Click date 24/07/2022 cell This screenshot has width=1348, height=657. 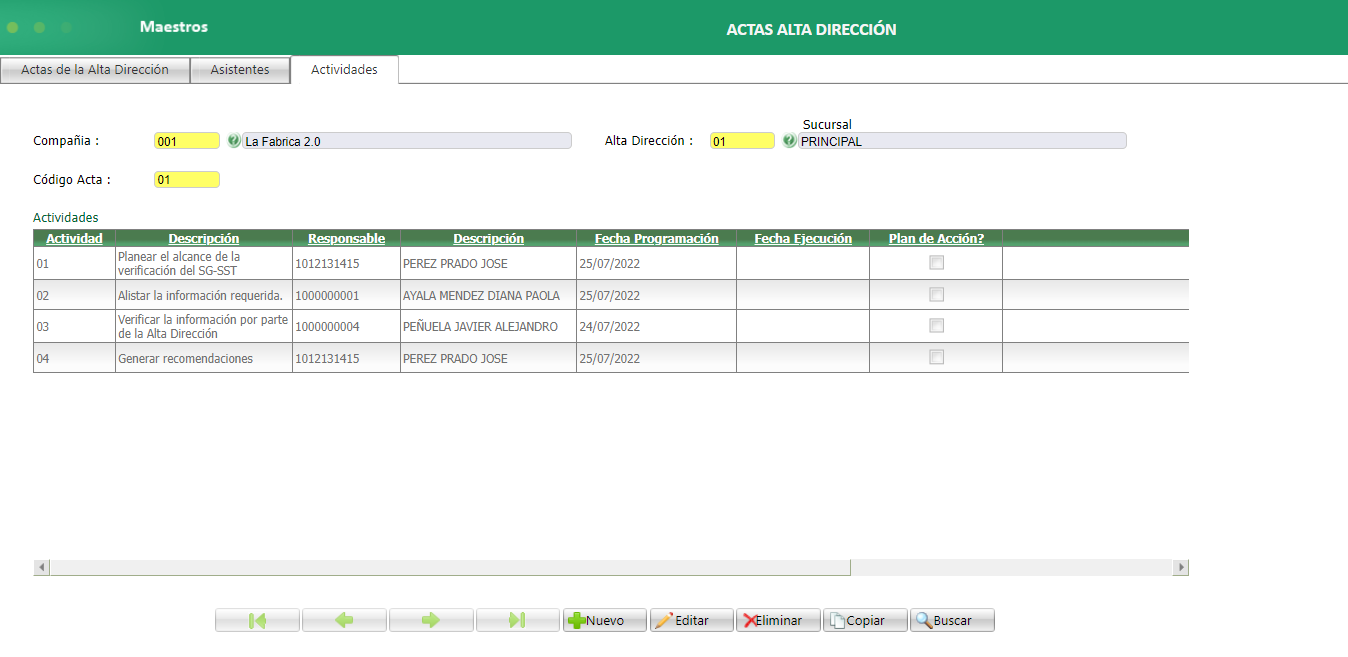pyautogui.click(x=656, y=326)
